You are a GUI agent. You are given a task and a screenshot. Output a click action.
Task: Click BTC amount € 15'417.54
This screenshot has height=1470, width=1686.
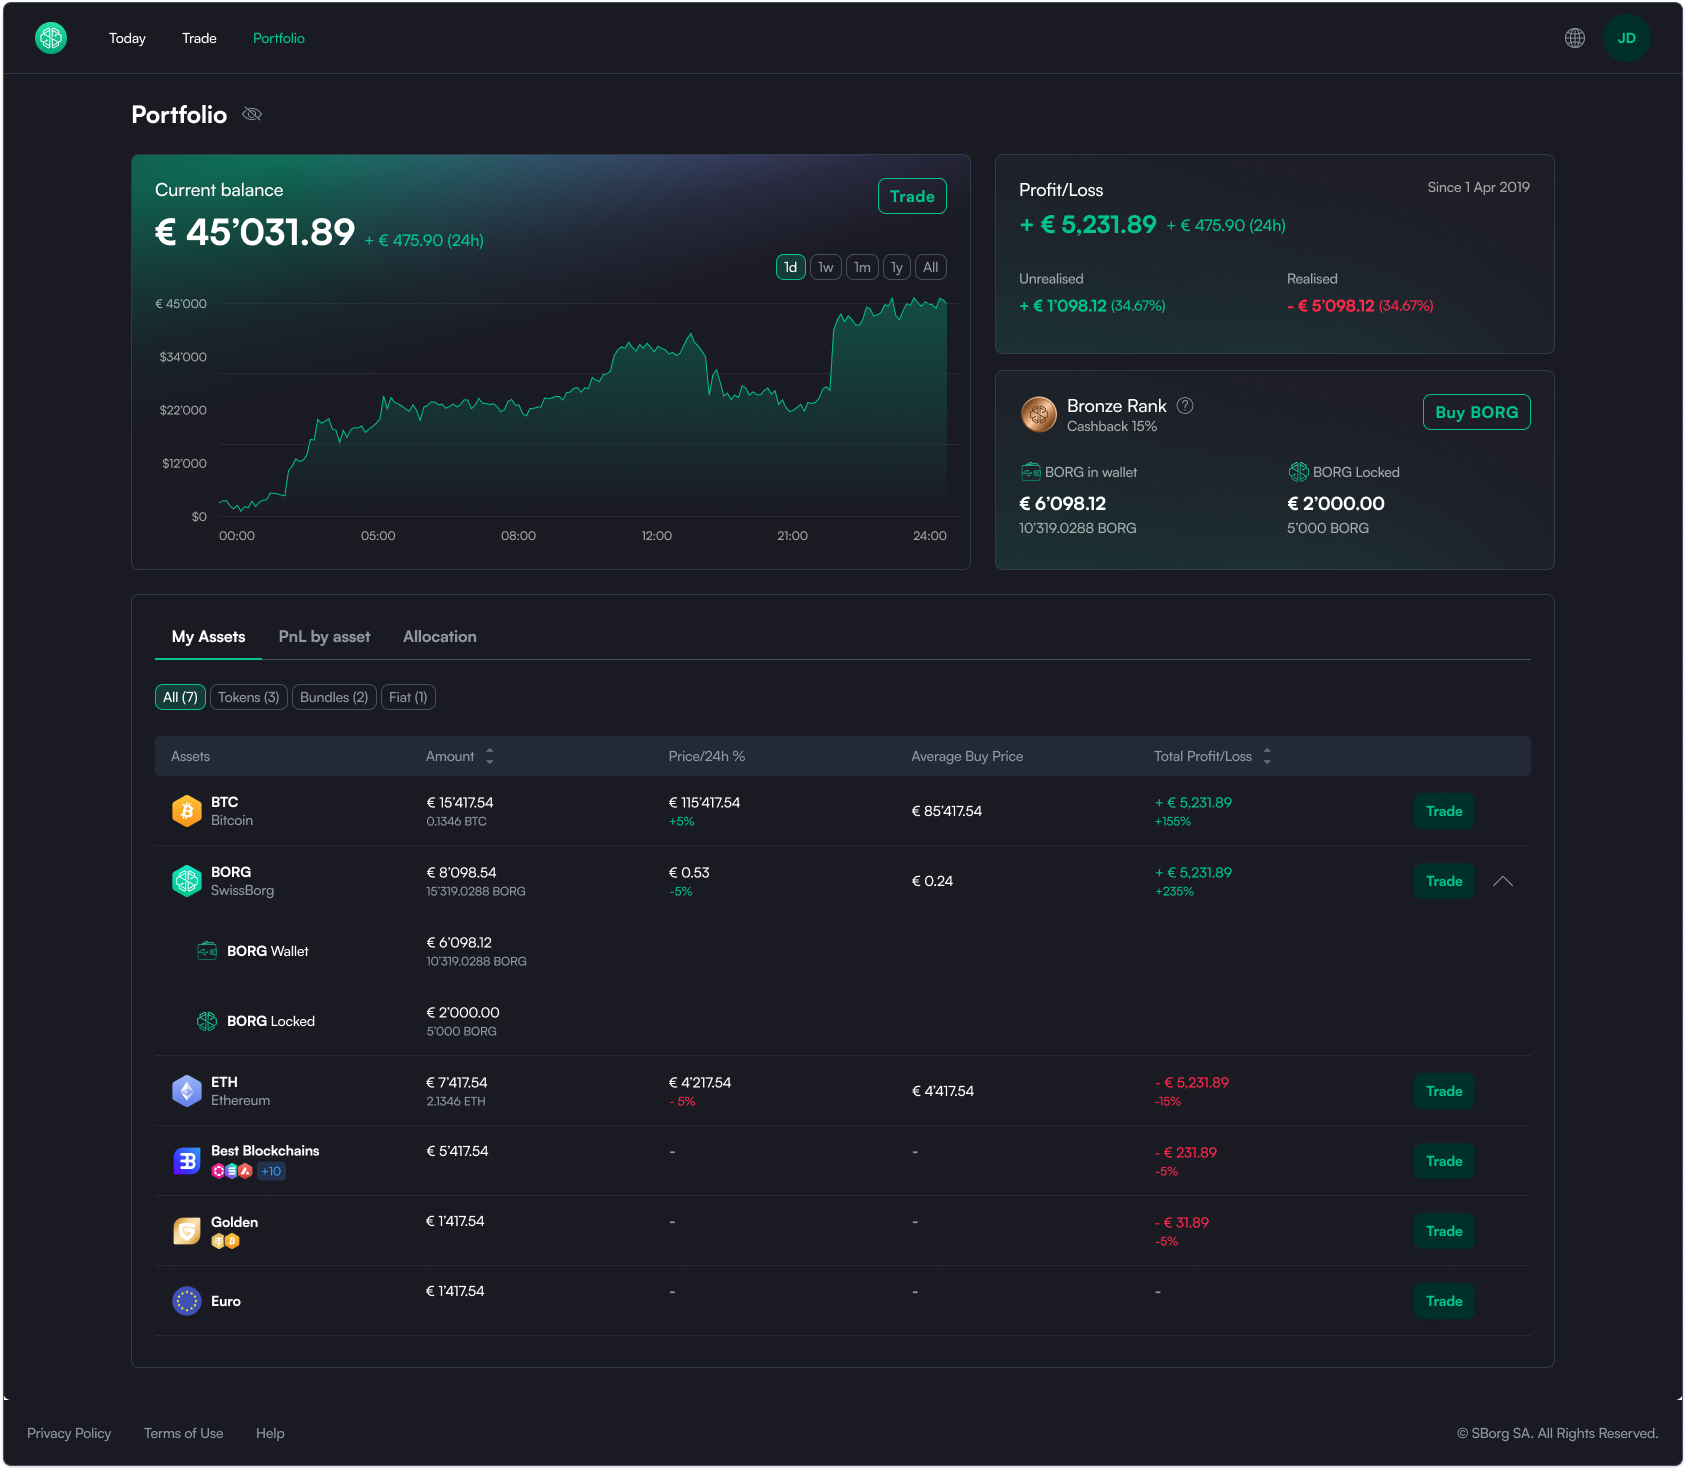[460, 802]
